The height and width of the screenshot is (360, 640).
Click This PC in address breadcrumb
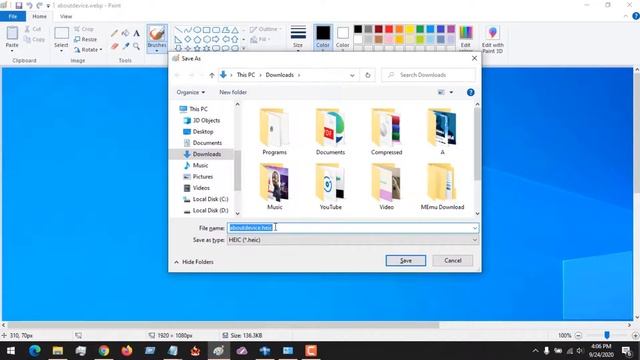tap(246, 75)
